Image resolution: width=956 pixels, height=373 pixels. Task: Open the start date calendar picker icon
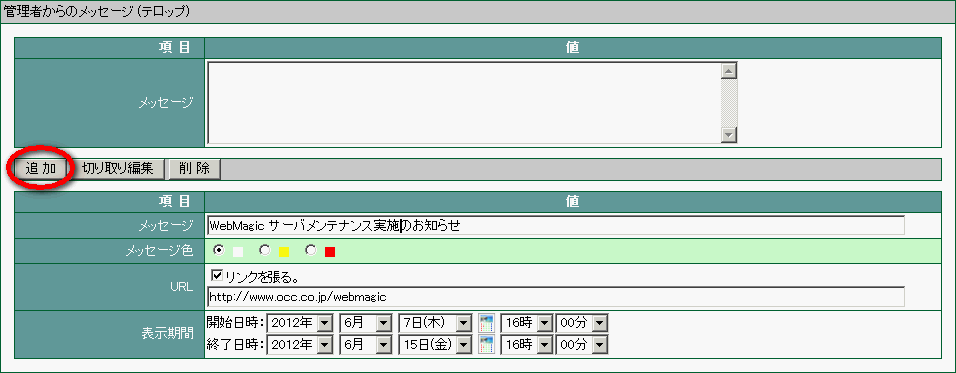tap(486, 323)
